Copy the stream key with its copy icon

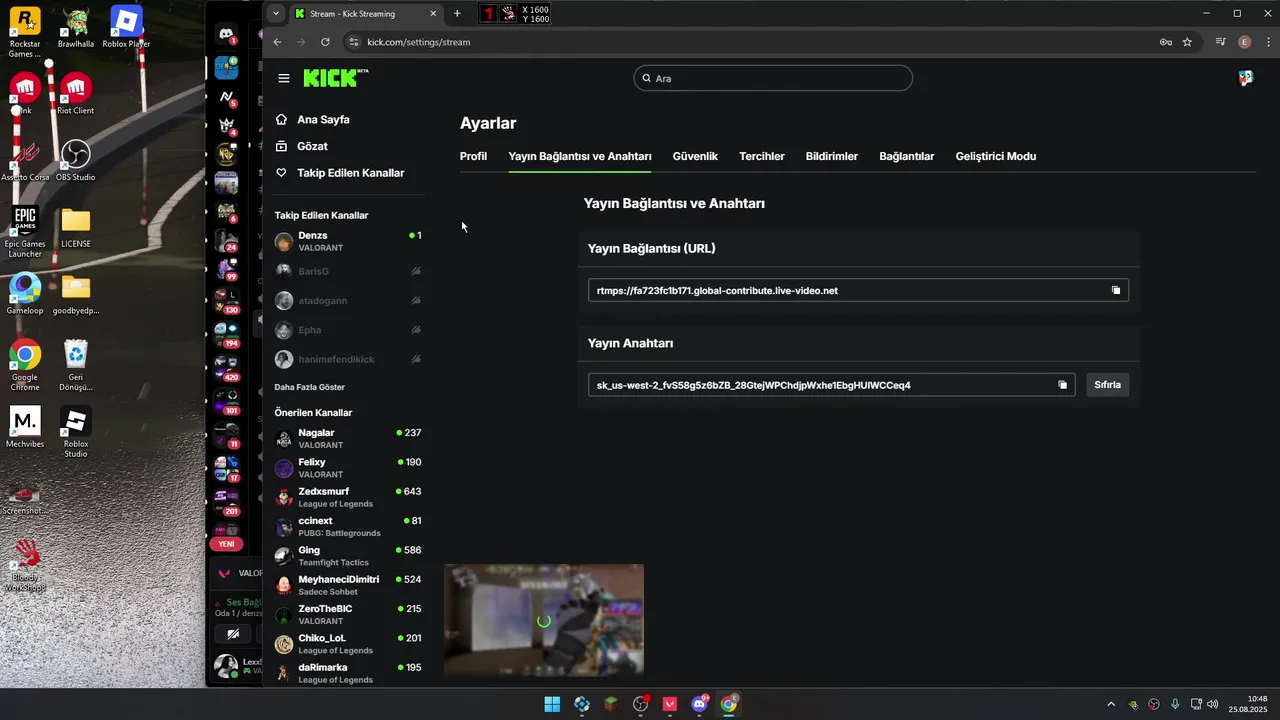pyautogui.click(x=1062, y=385)
